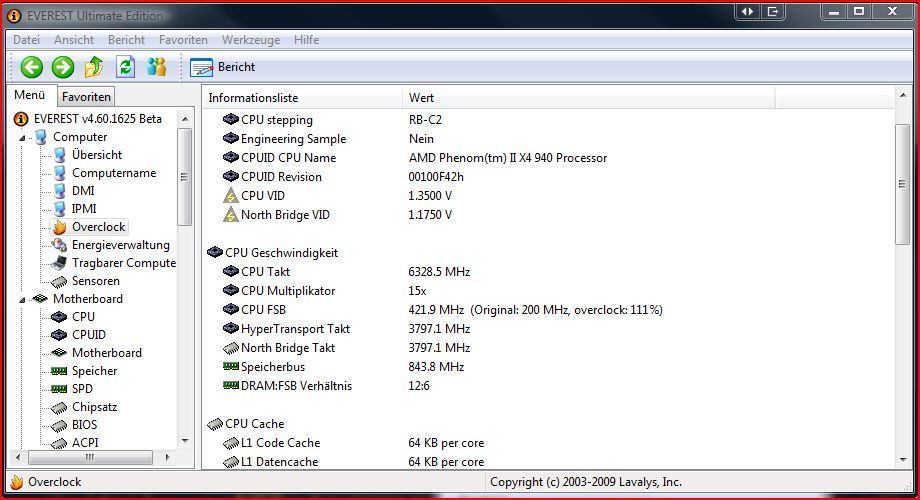Click the Sensoren icon in the tree
The image size is (920, 500).
point(59,281)
